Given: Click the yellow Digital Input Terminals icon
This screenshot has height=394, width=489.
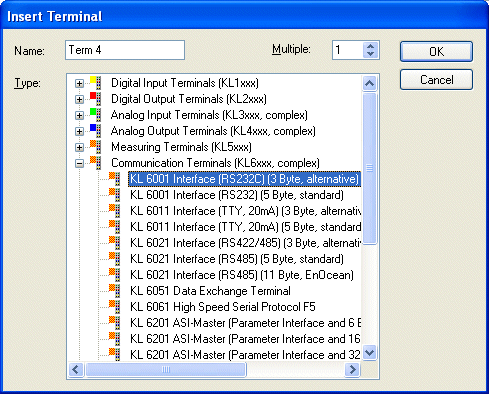Looking at the screenshot, I should [x=96, y=82].
